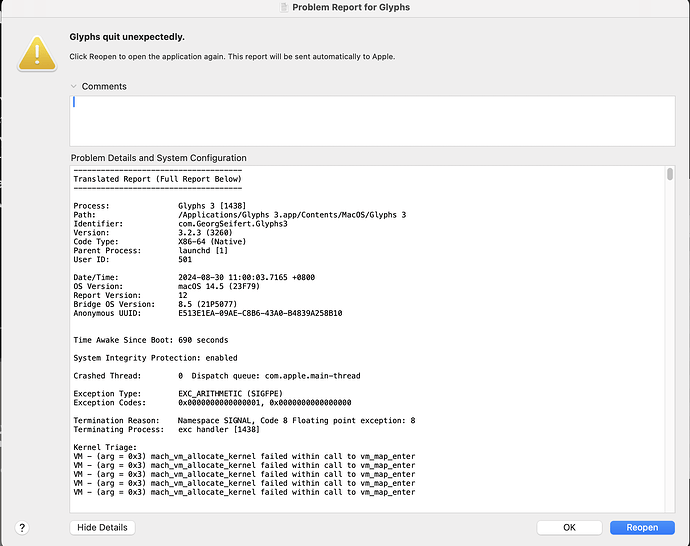Click inside the Comments text field
Viewport: 690px width, 546px height.
tap(370, 120)
